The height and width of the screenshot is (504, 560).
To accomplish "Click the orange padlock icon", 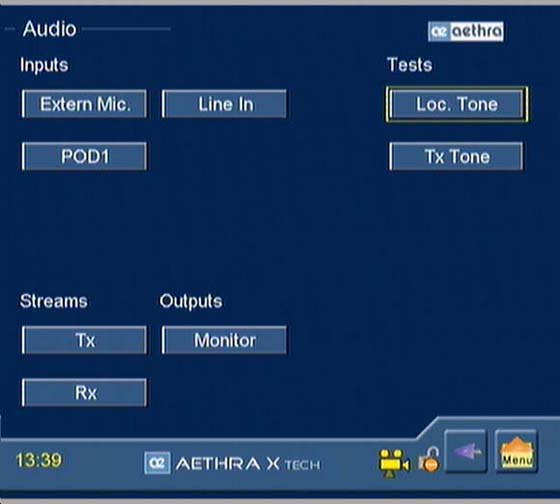I will click(x=429, y=460).
